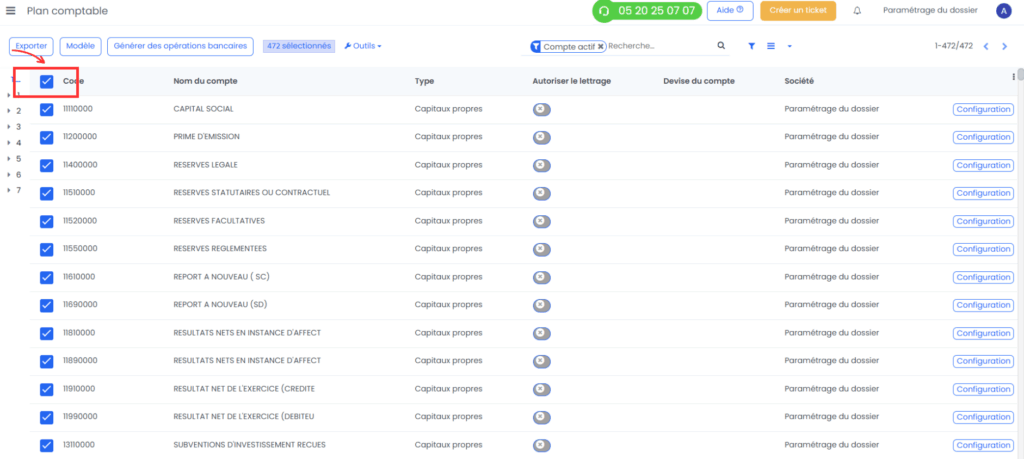This screenshot has width=1024, height=459.
Task: Uncheck checkbox for account 13110000
Action: pos(46,445)
